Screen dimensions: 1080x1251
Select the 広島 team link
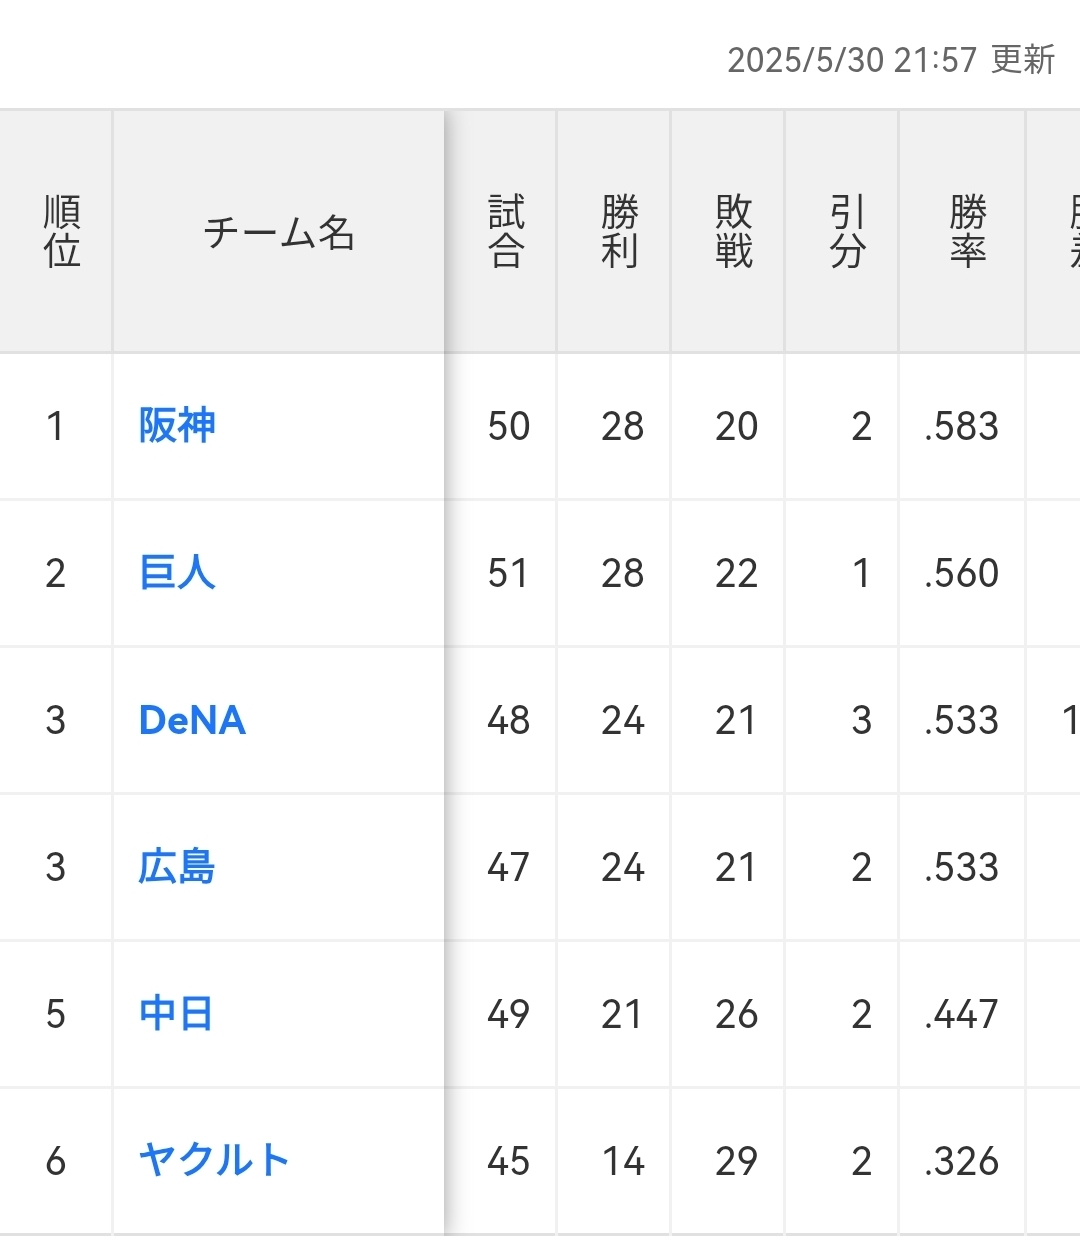tap(177, 867)
